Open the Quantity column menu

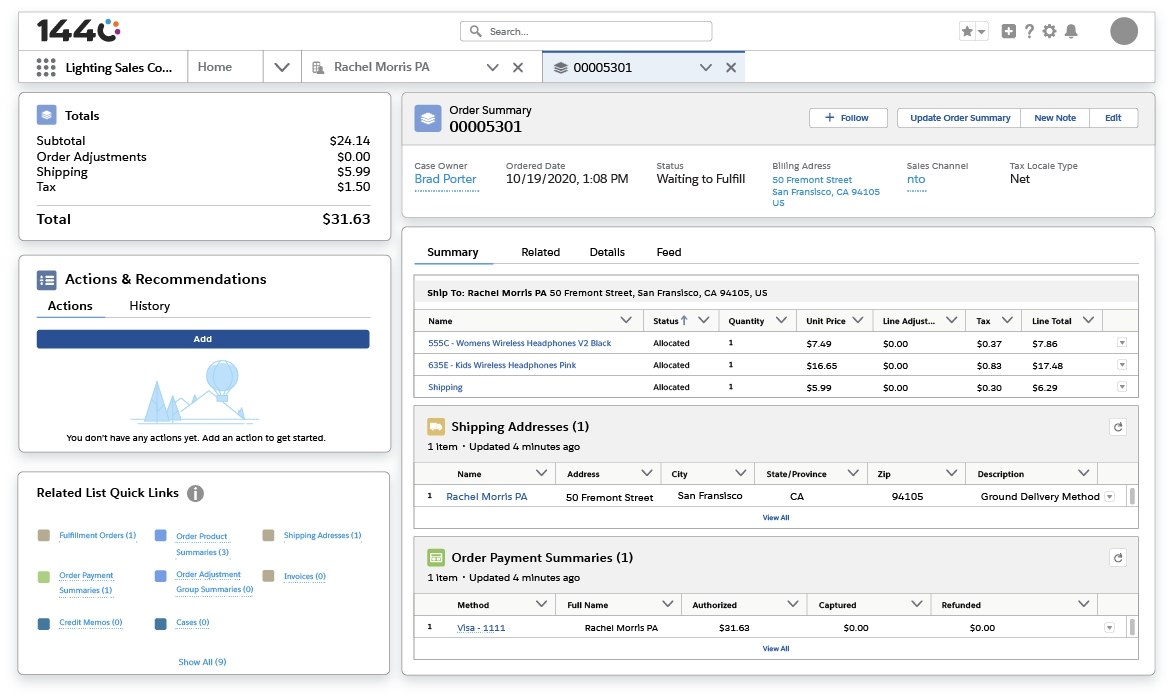781,320
